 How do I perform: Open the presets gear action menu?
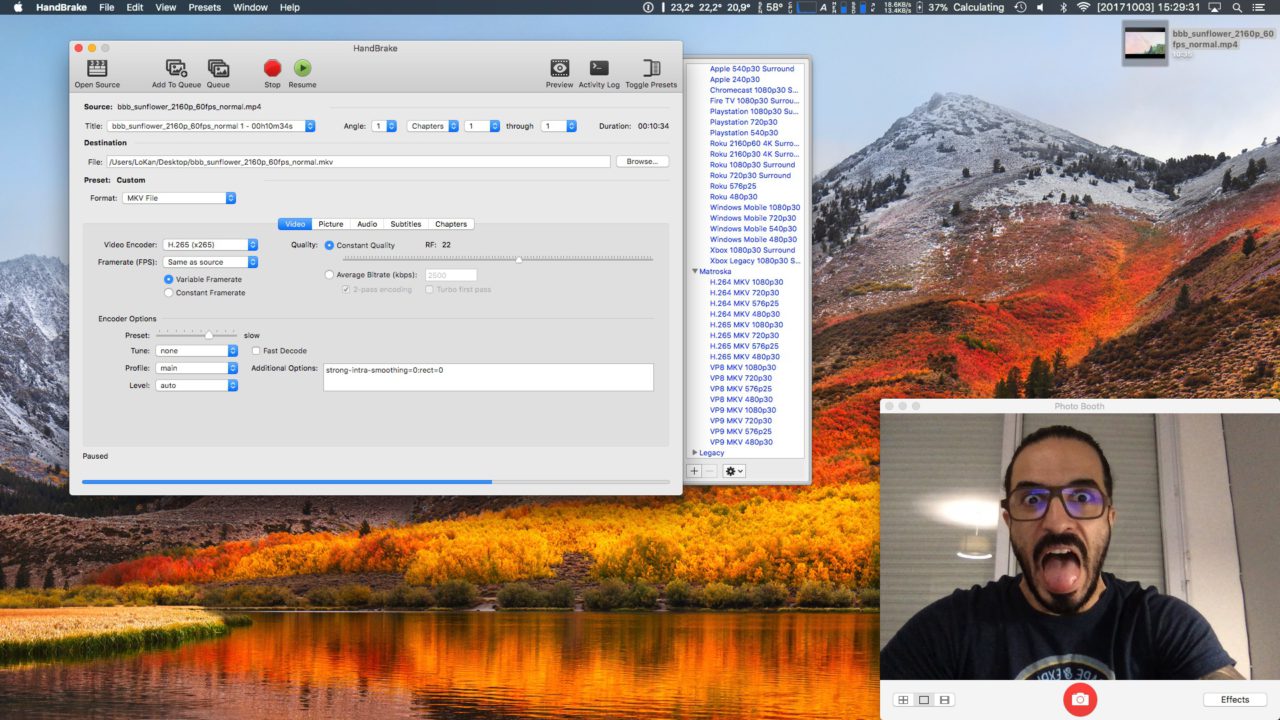(x=734, y=471)
